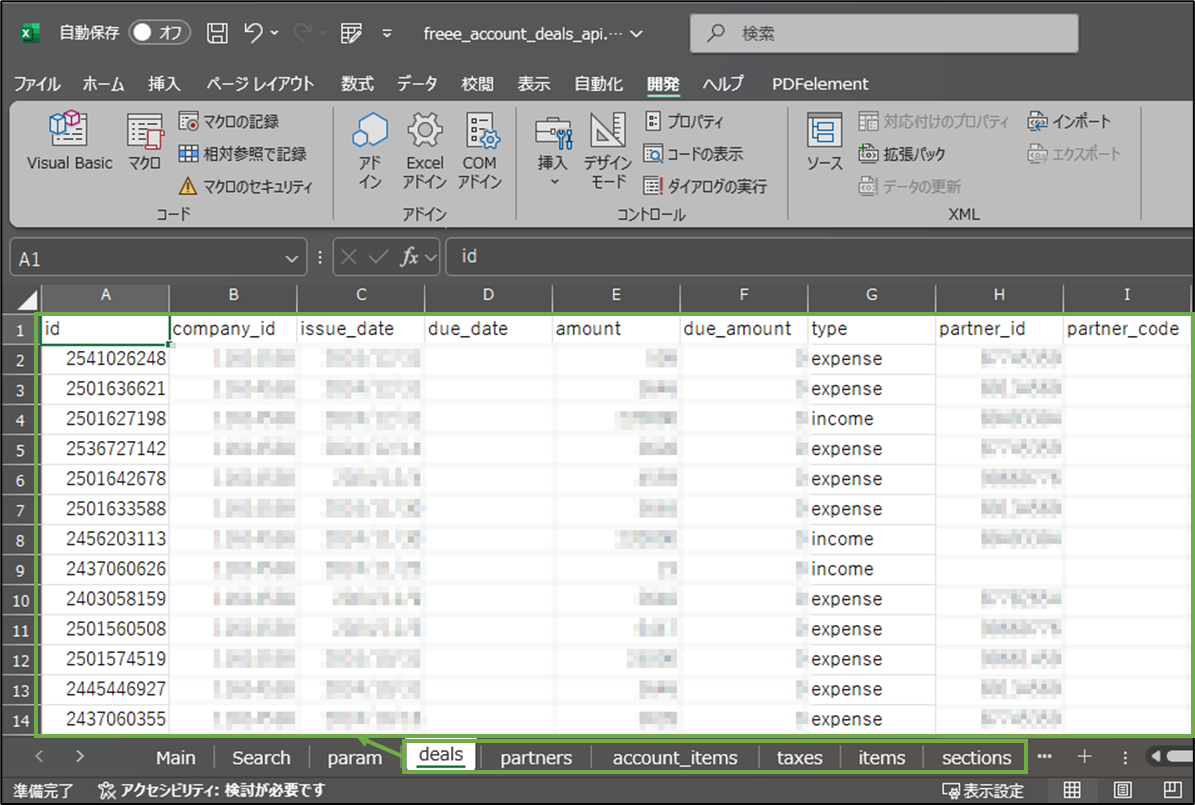This screenshot has height=805, width=1195.
Task: Open the Search sheet tab
Action: tap(261, 758)
